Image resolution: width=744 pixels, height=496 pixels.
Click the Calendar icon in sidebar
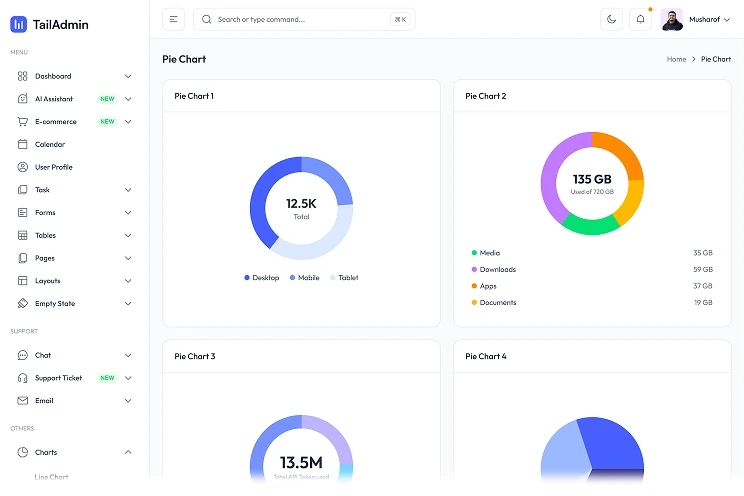click(22, 144)
